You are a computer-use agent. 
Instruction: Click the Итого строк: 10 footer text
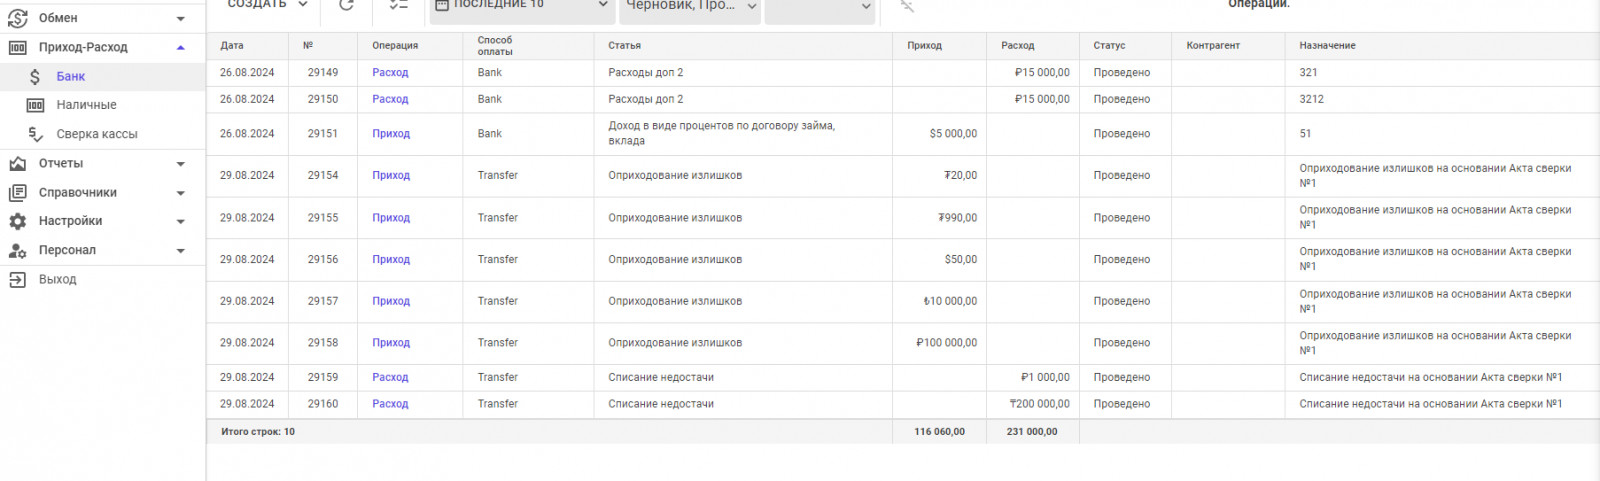[258, 432]
